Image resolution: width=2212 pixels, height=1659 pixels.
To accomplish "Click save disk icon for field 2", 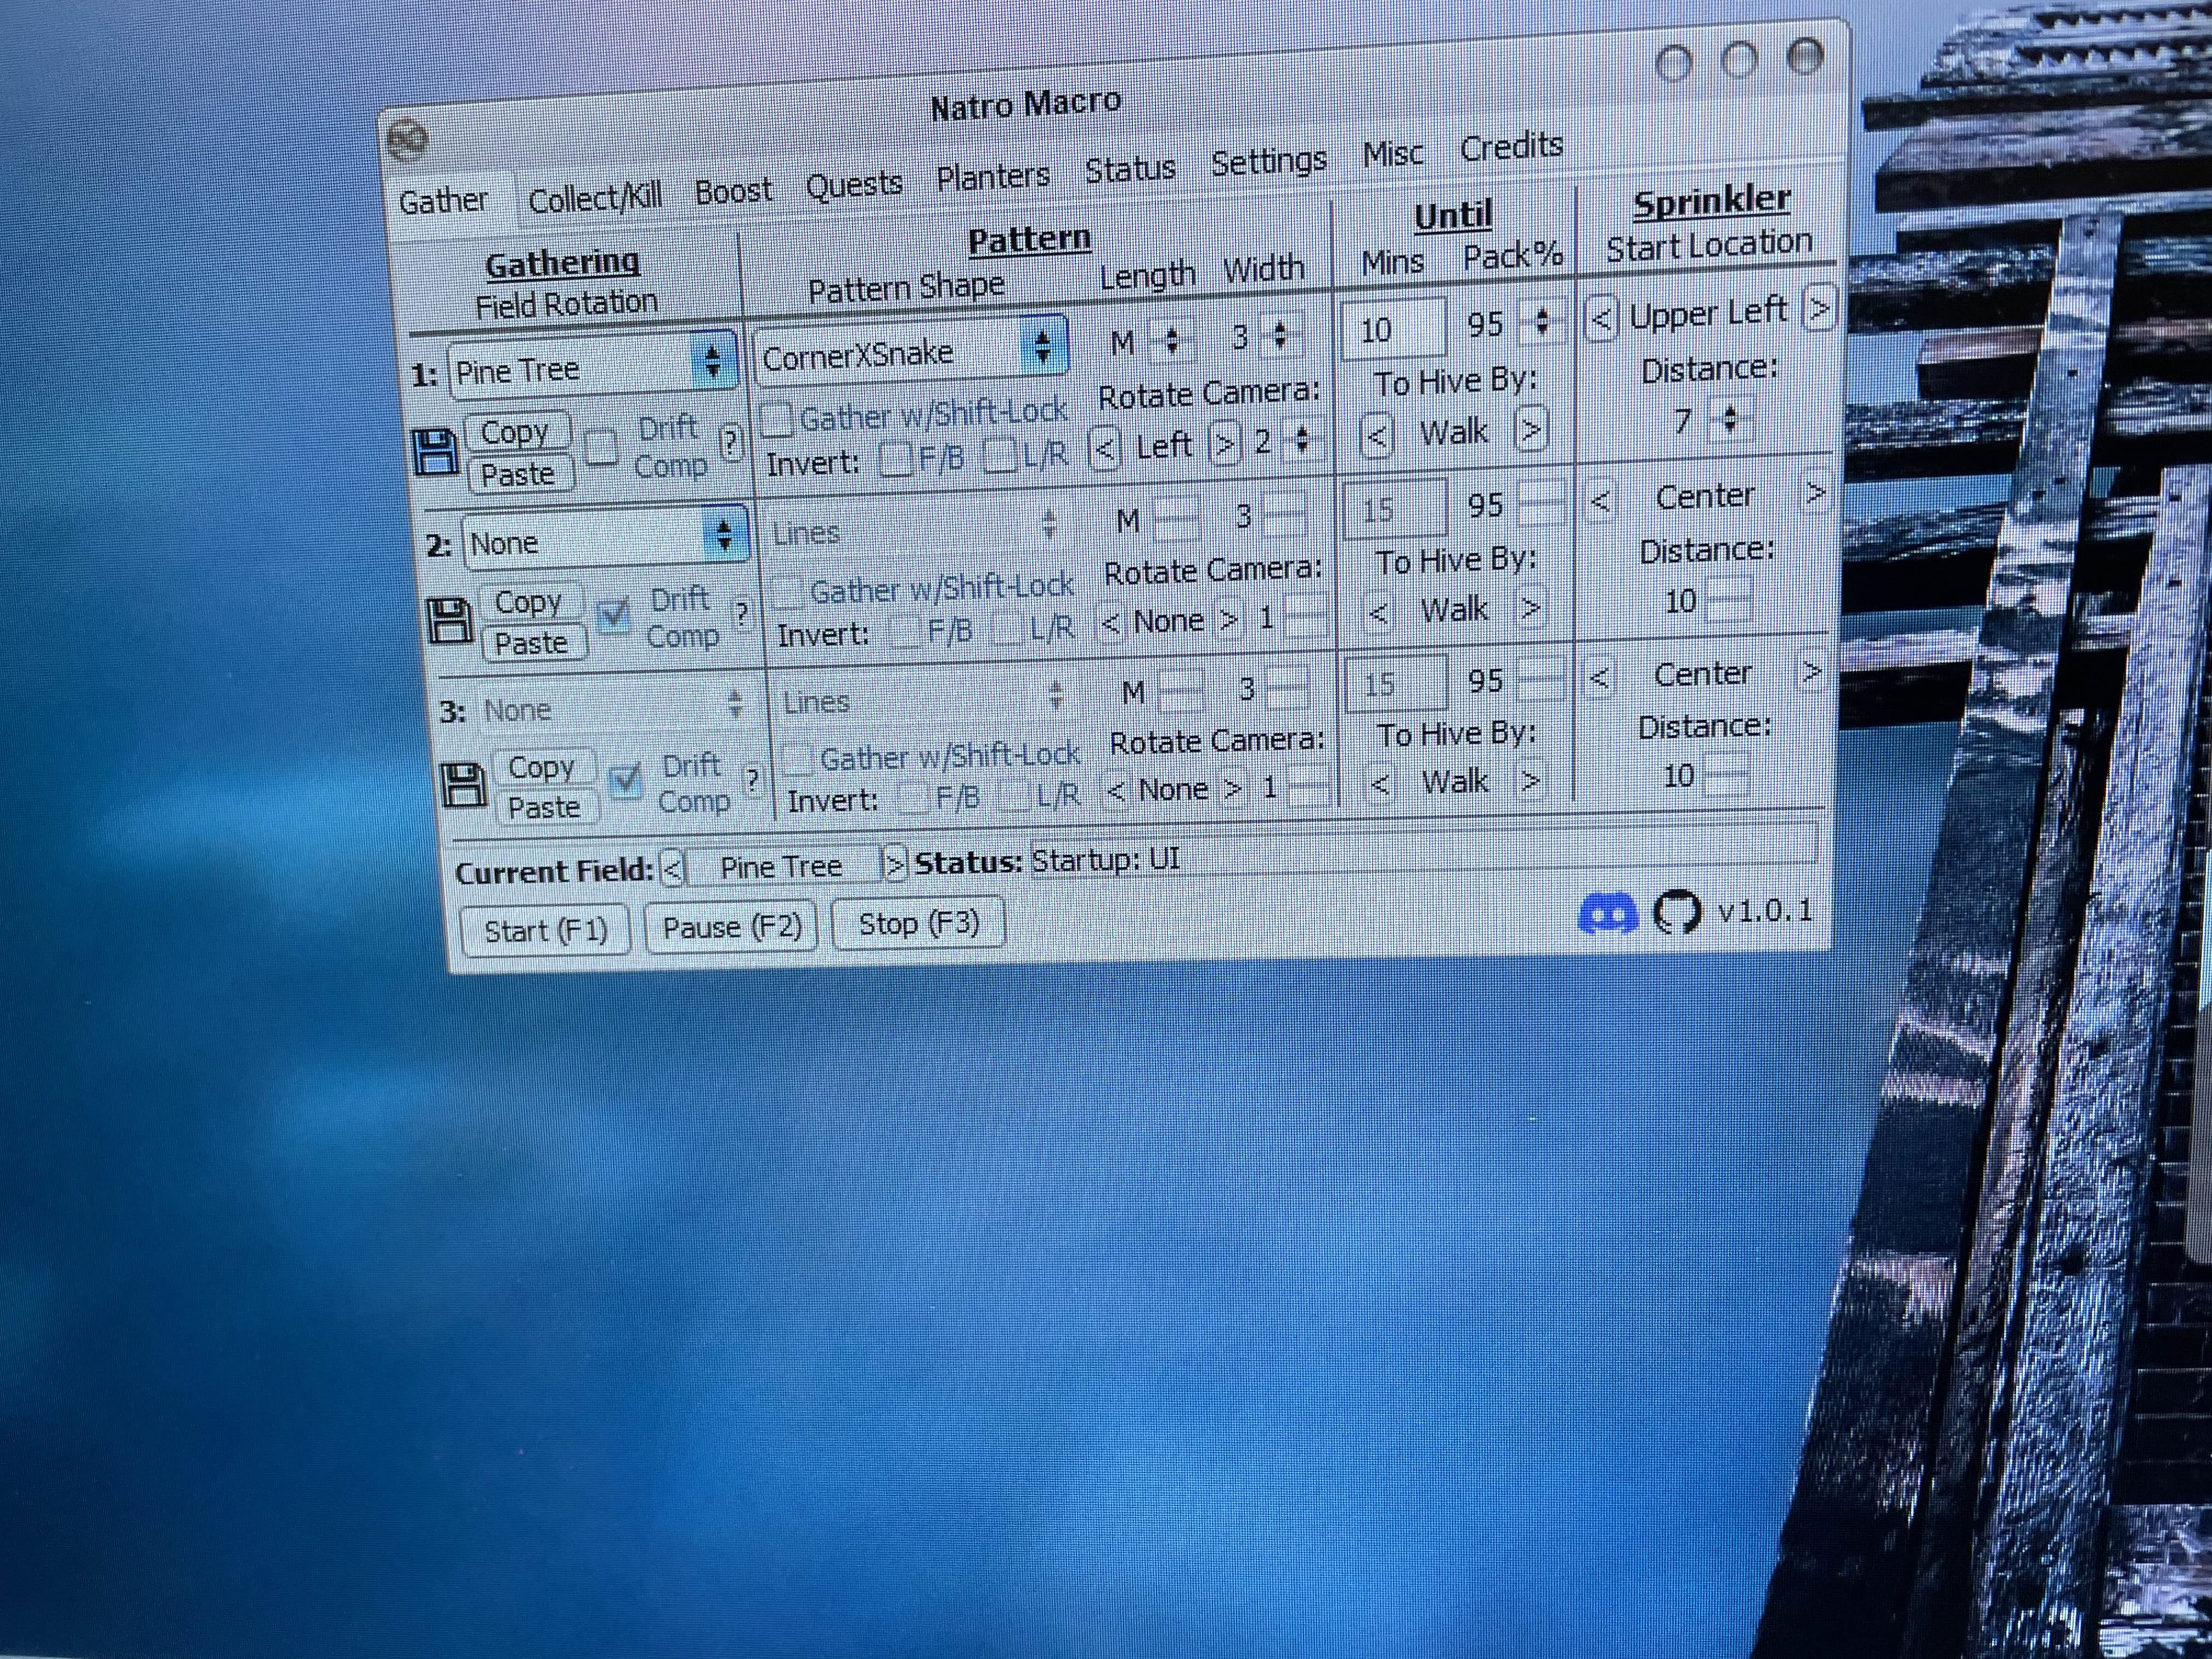I will 450,621.
